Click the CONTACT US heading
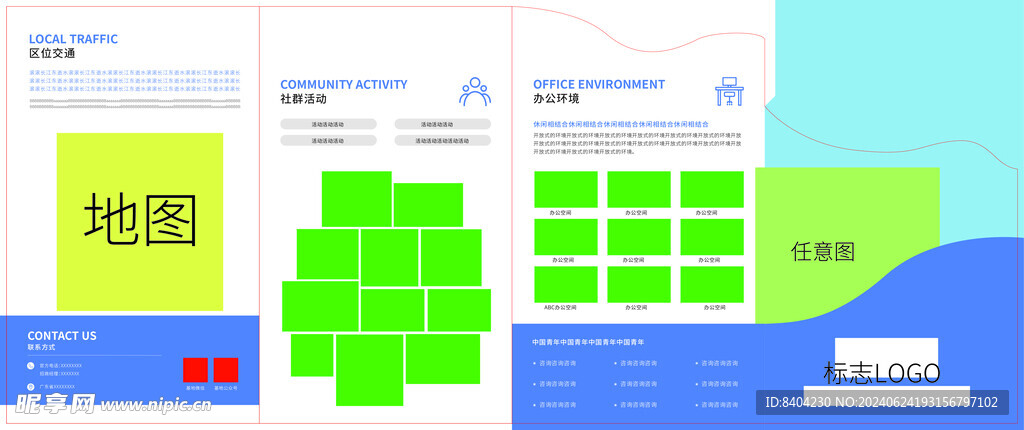 pyautogui.click(x=62, y=336)
